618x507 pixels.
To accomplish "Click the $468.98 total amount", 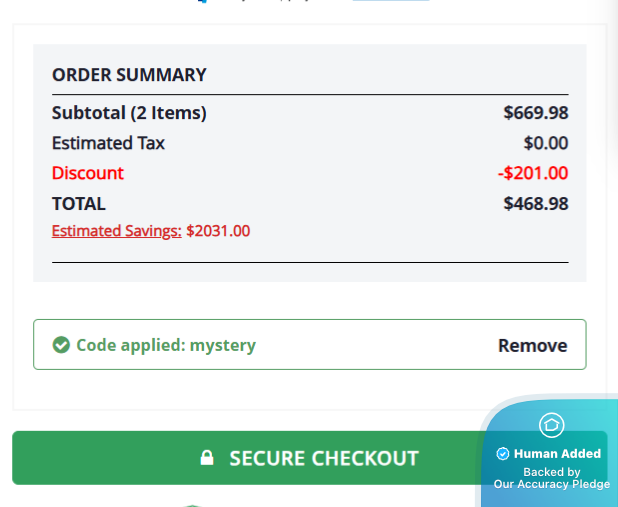I will (x=535, y=204).
